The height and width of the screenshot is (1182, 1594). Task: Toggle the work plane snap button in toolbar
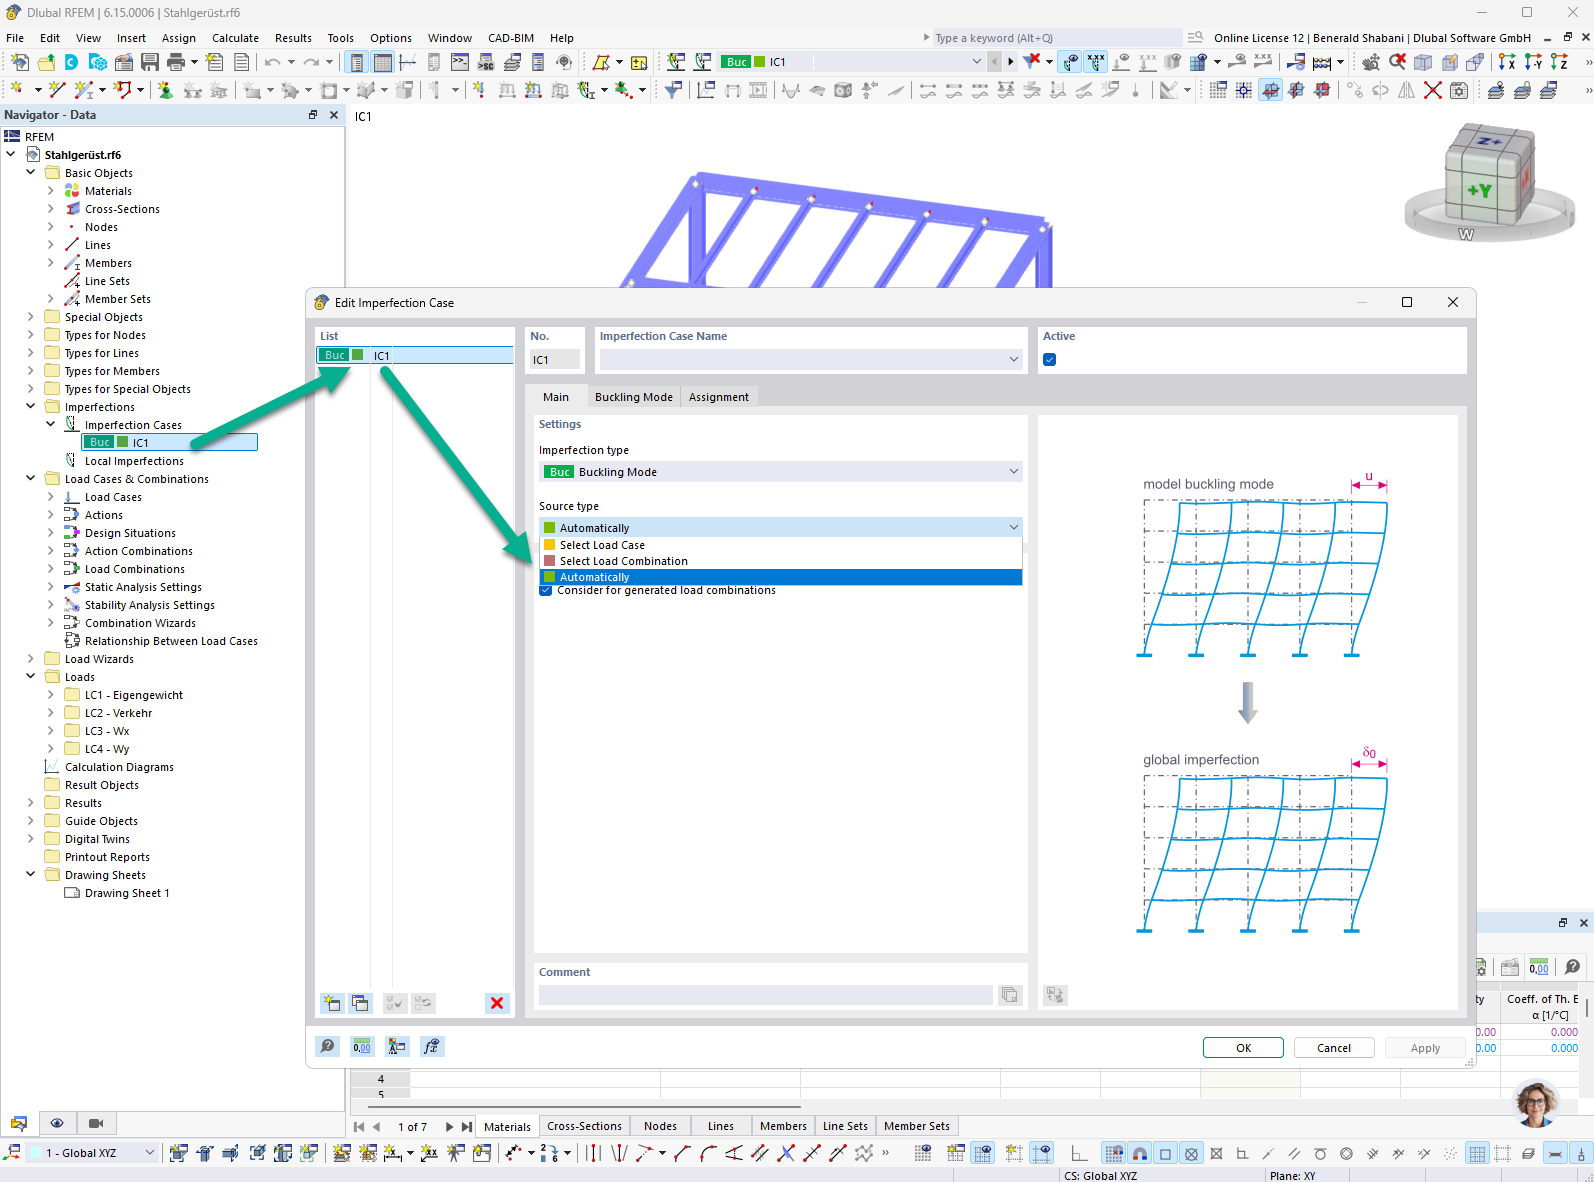click(x=1270, y=90)
